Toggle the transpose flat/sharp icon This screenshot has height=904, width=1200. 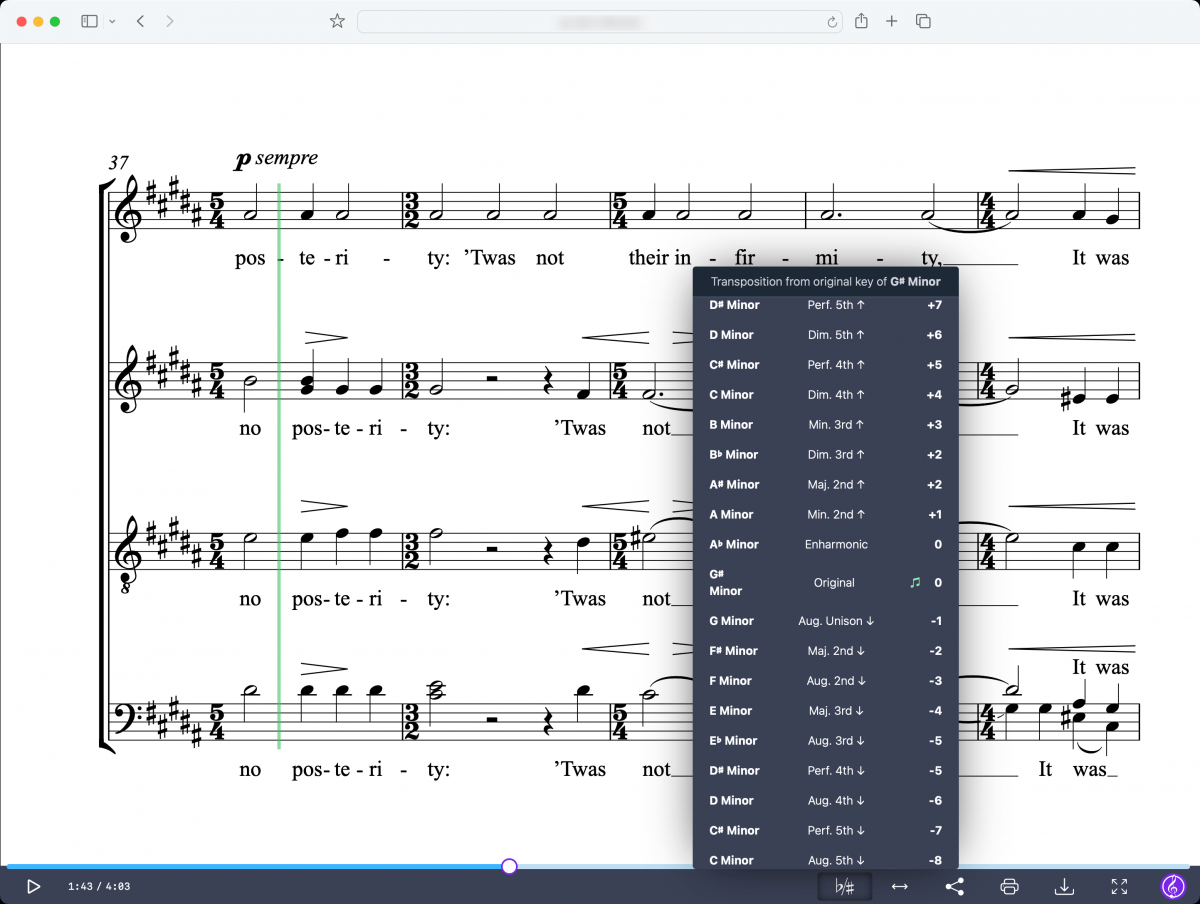click(x=845, y=886)
